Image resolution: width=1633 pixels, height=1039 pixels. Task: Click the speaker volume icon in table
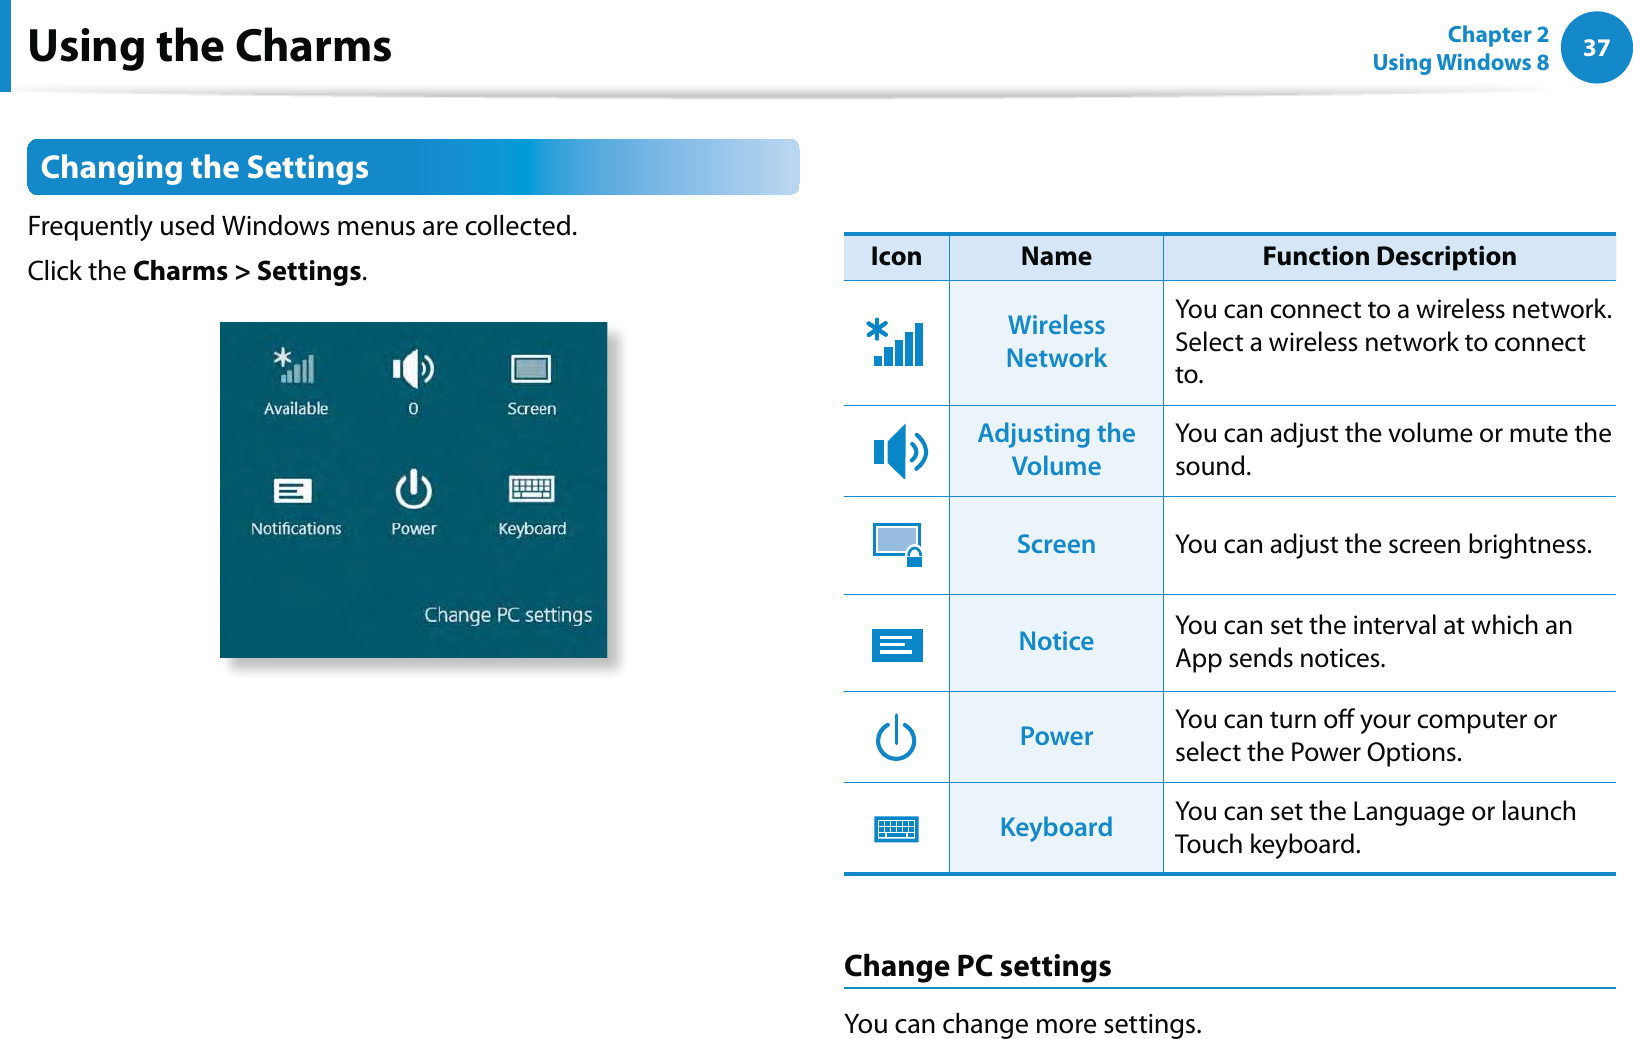(900, 451)
